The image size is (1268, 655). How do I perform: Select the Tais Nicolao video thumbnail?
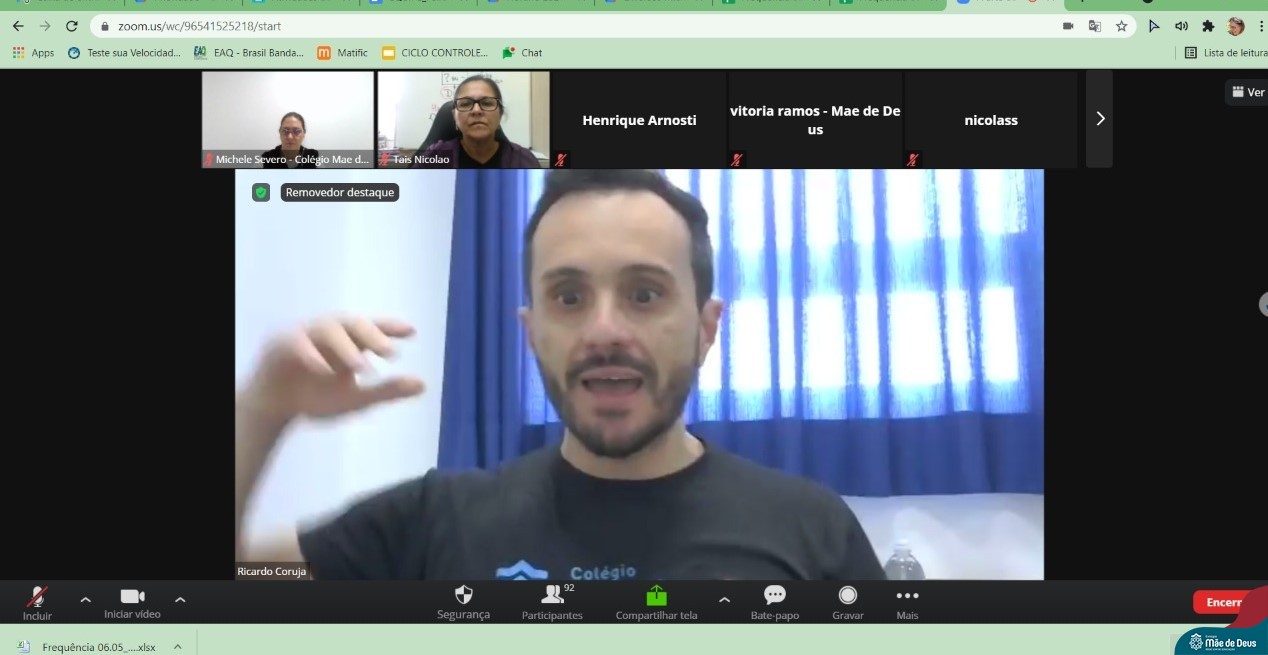(463, 119)
